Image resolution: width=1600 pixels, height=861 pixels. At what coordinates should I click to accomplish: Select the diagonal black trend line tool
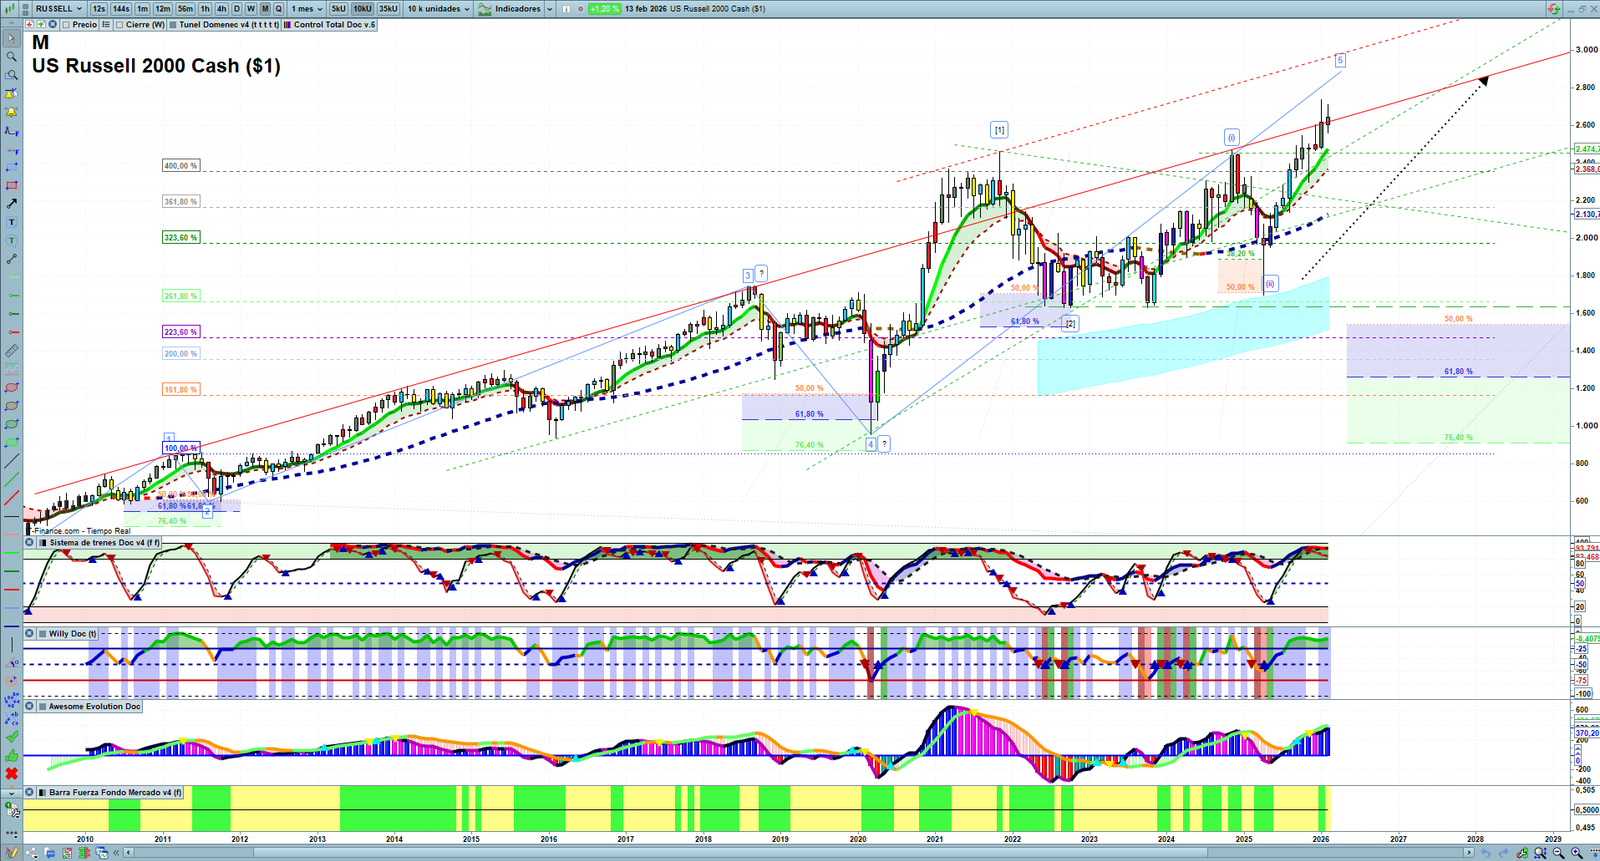(x=11, y=462)
